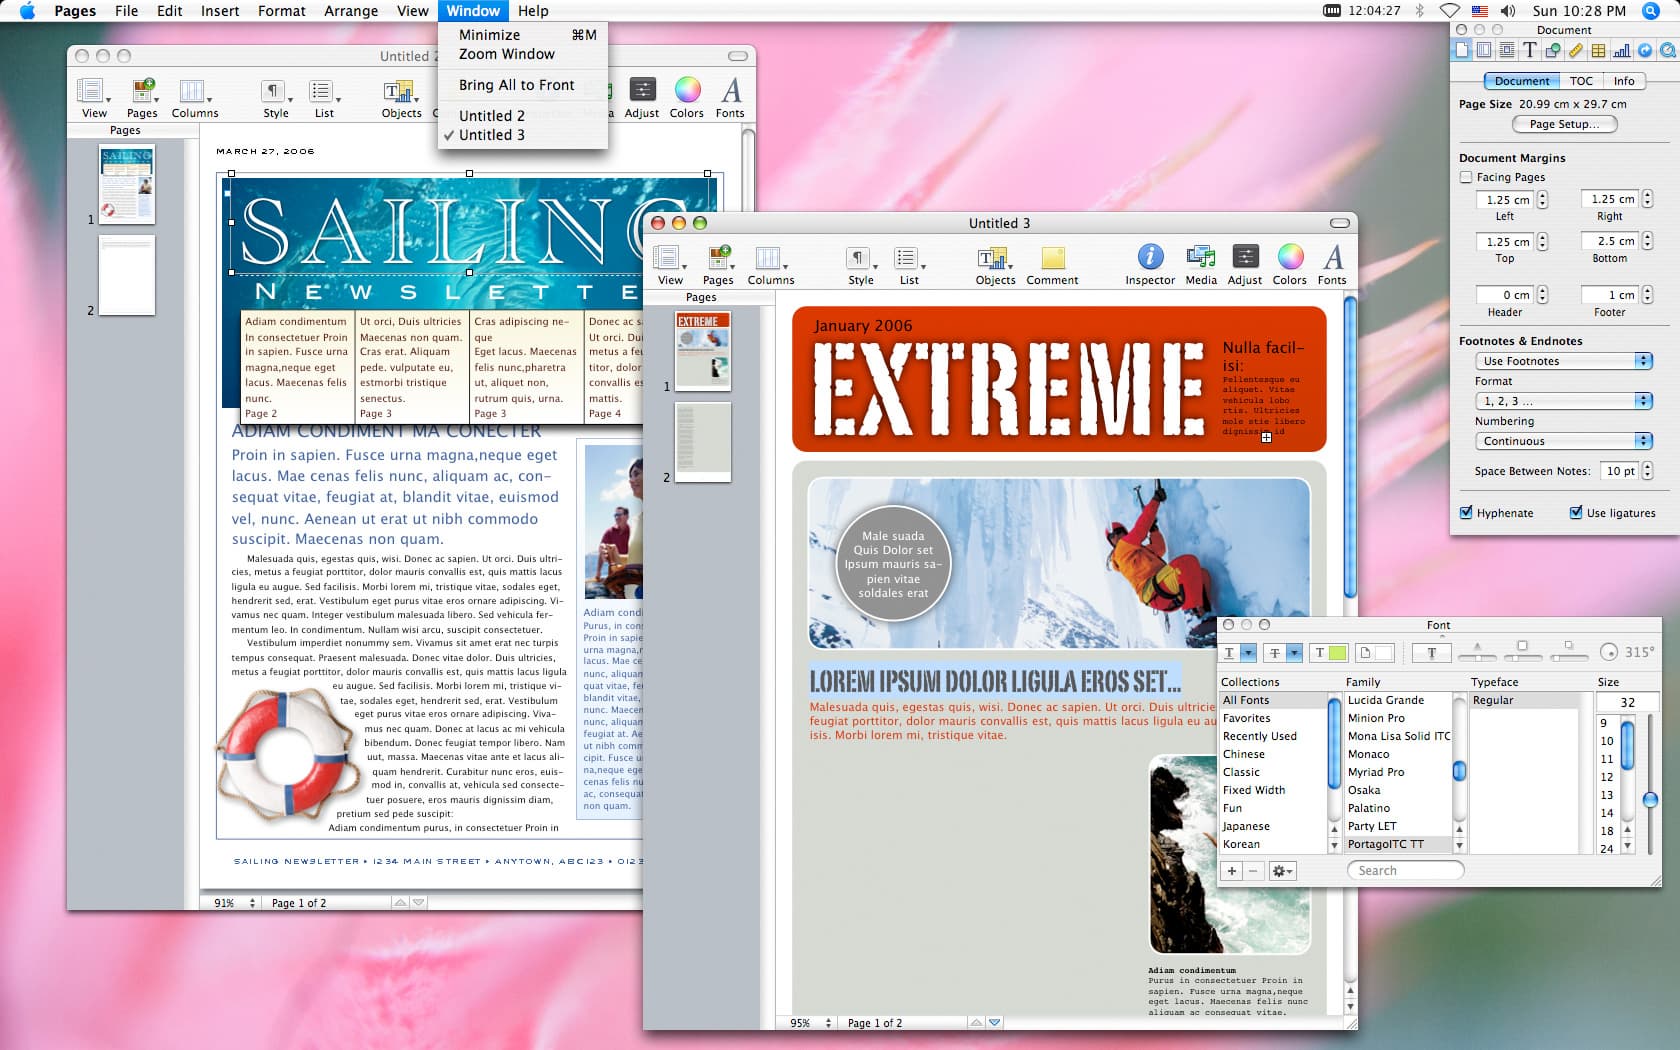Screen dimensions: 1680x1050
Task: Click the shadow angle dial in Font panel
Action: click(1609, 652)
